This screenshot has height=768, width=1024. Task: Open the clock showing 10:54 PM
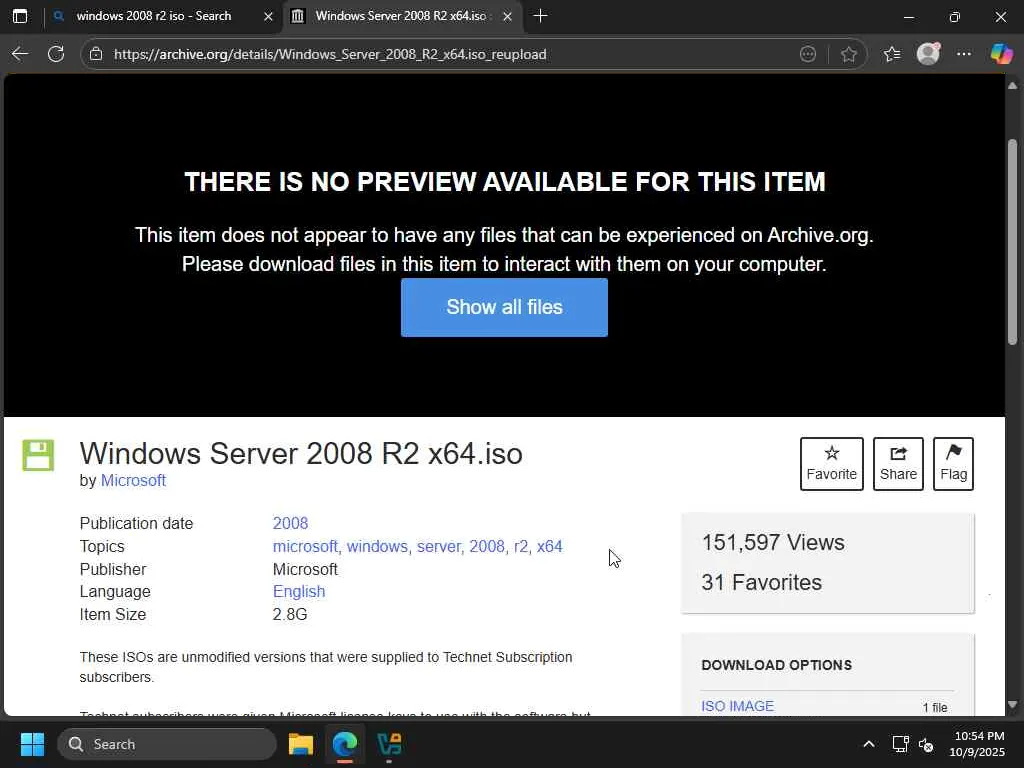click(978, 744)
